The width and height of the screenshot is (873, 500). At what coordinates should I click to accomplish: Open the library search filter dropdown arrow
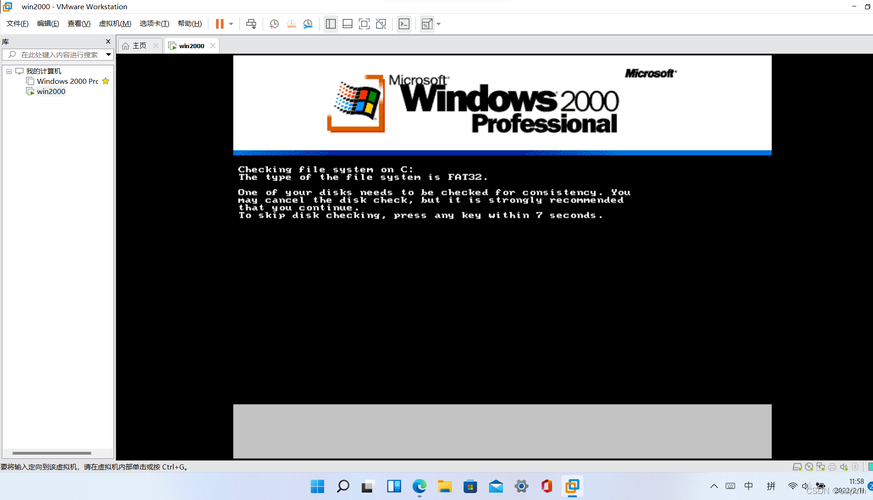tap(108, 55)
